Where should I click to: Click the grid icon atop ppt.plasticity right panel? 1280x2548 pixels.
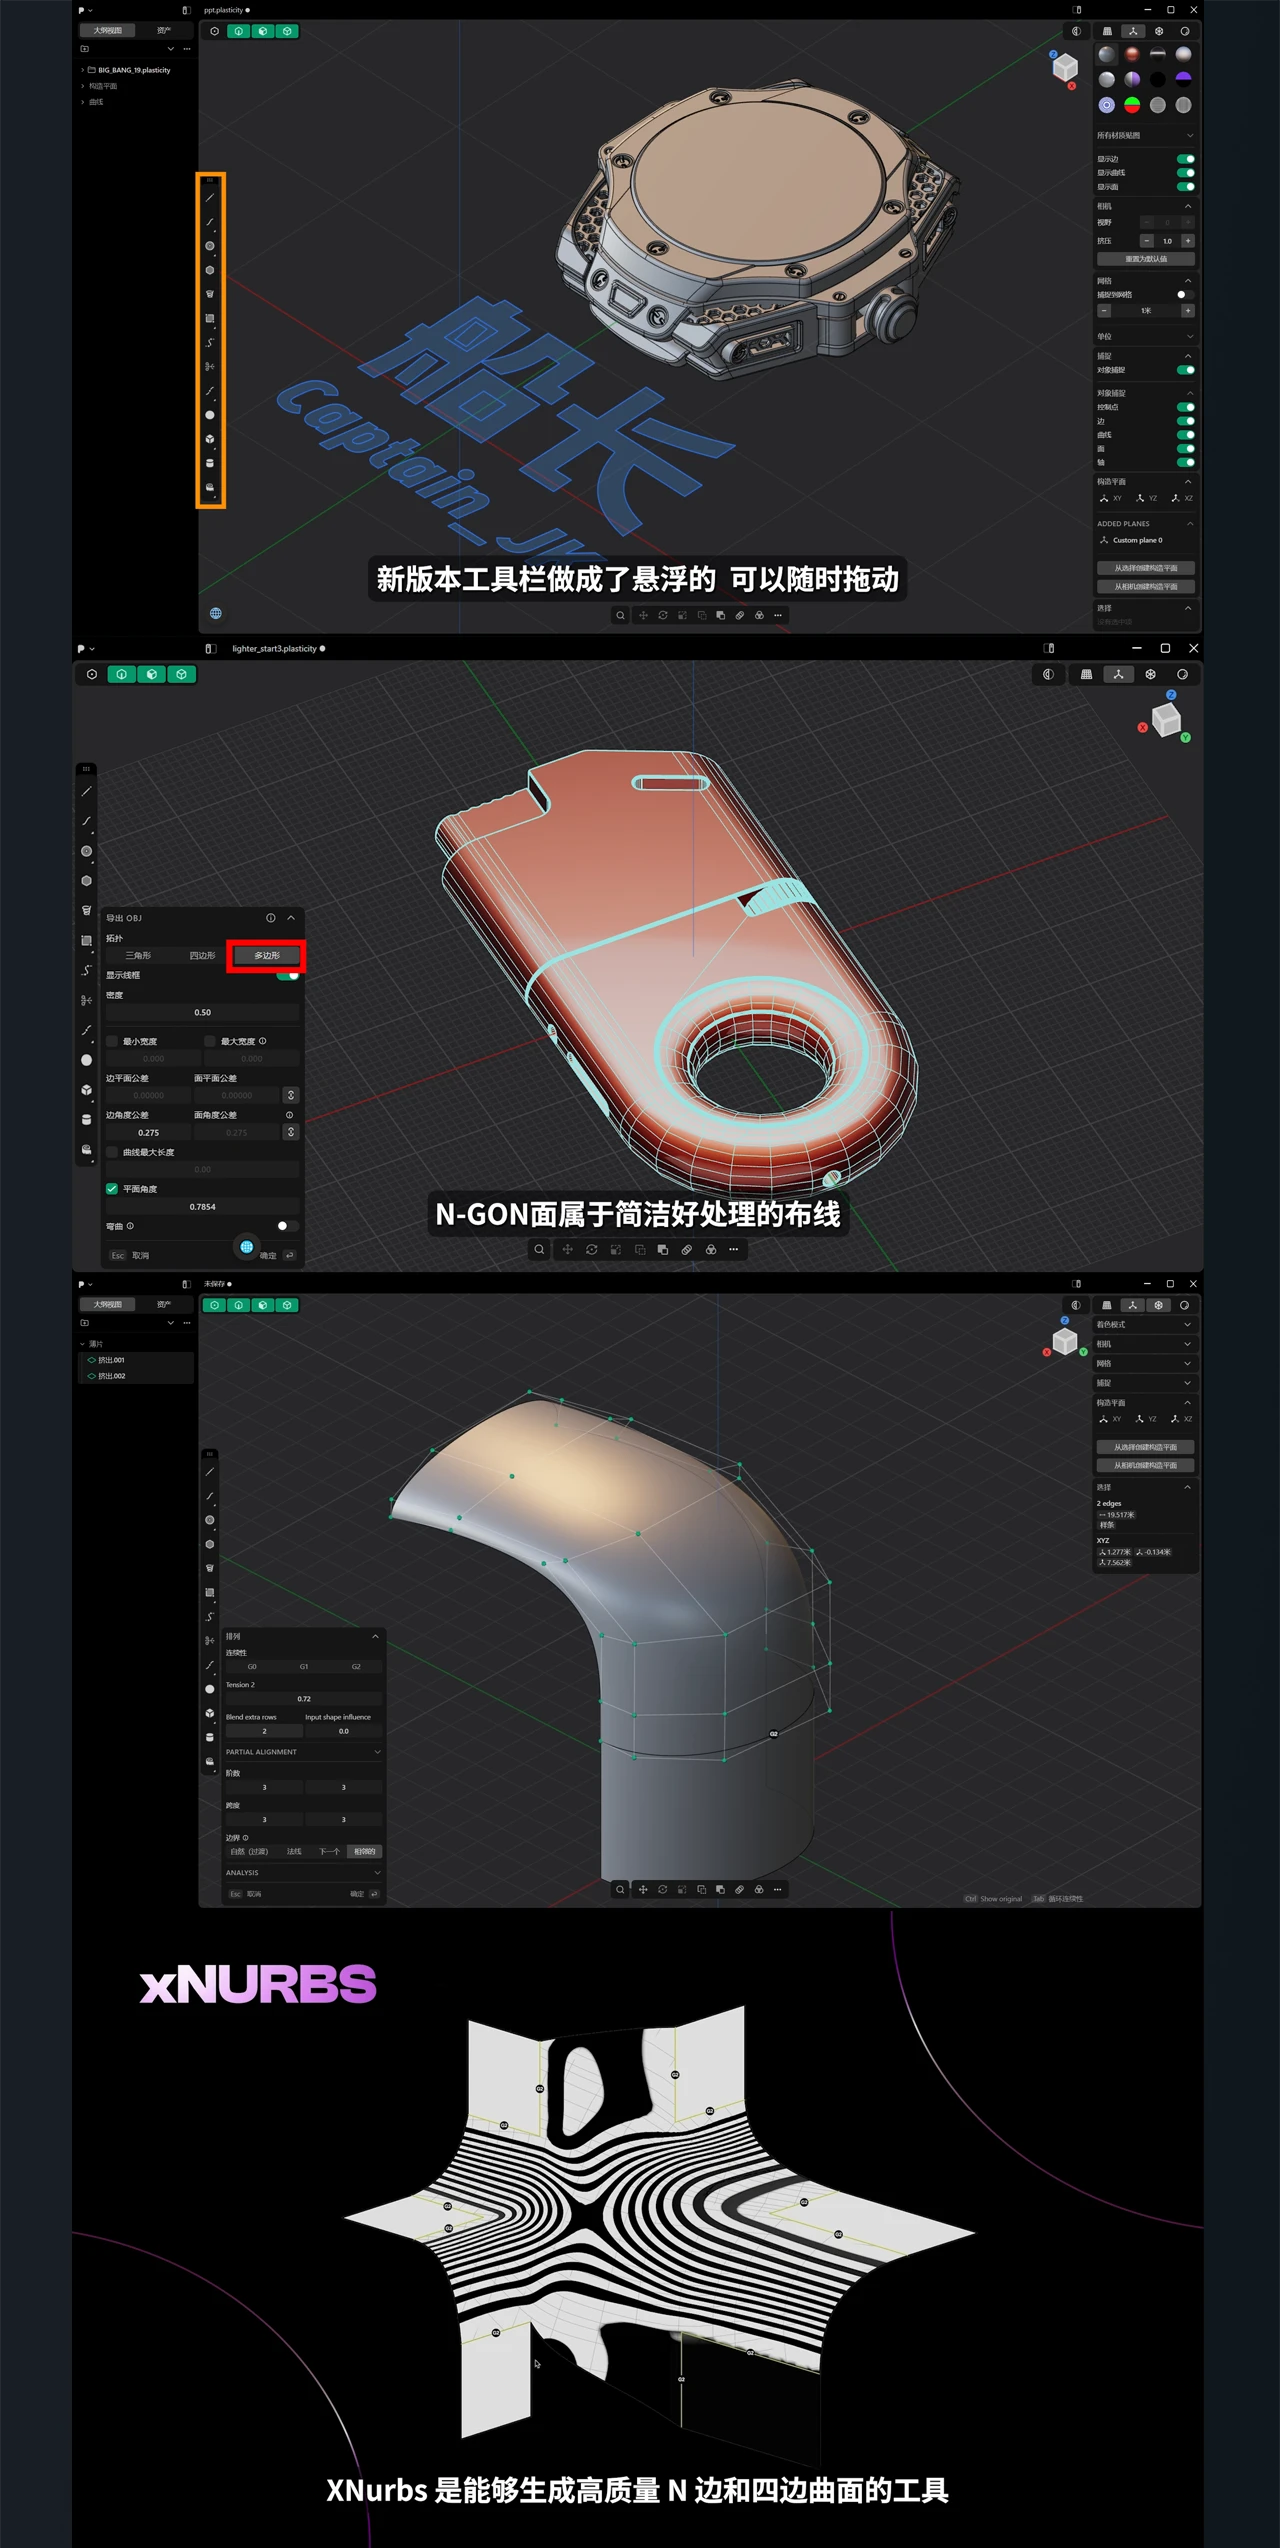point(1107,31)
